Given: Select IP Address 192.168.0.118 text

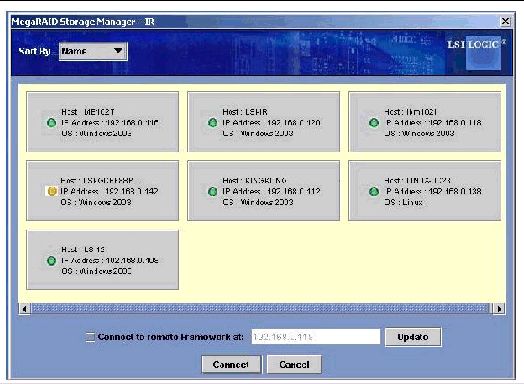Looking at the screenshot, I should (433, 123).
